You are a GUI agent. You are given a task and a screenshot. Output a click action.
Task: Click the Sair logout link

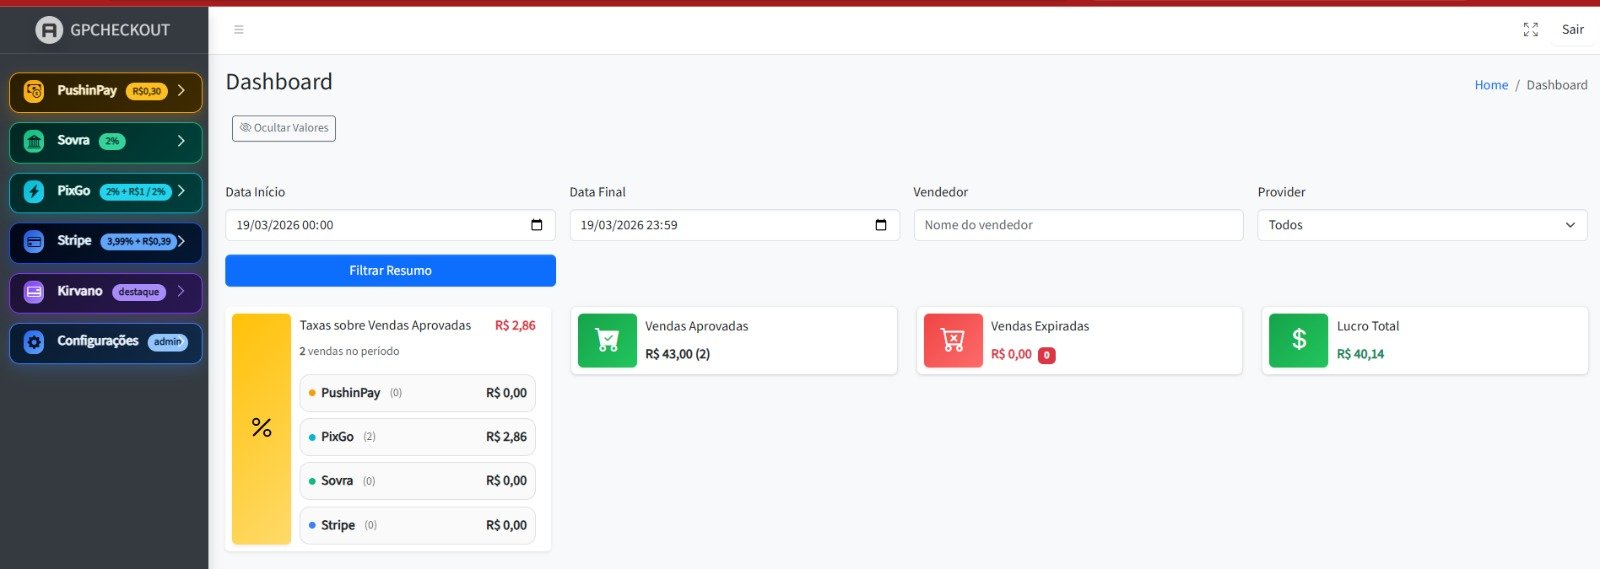pos(1573,30)
